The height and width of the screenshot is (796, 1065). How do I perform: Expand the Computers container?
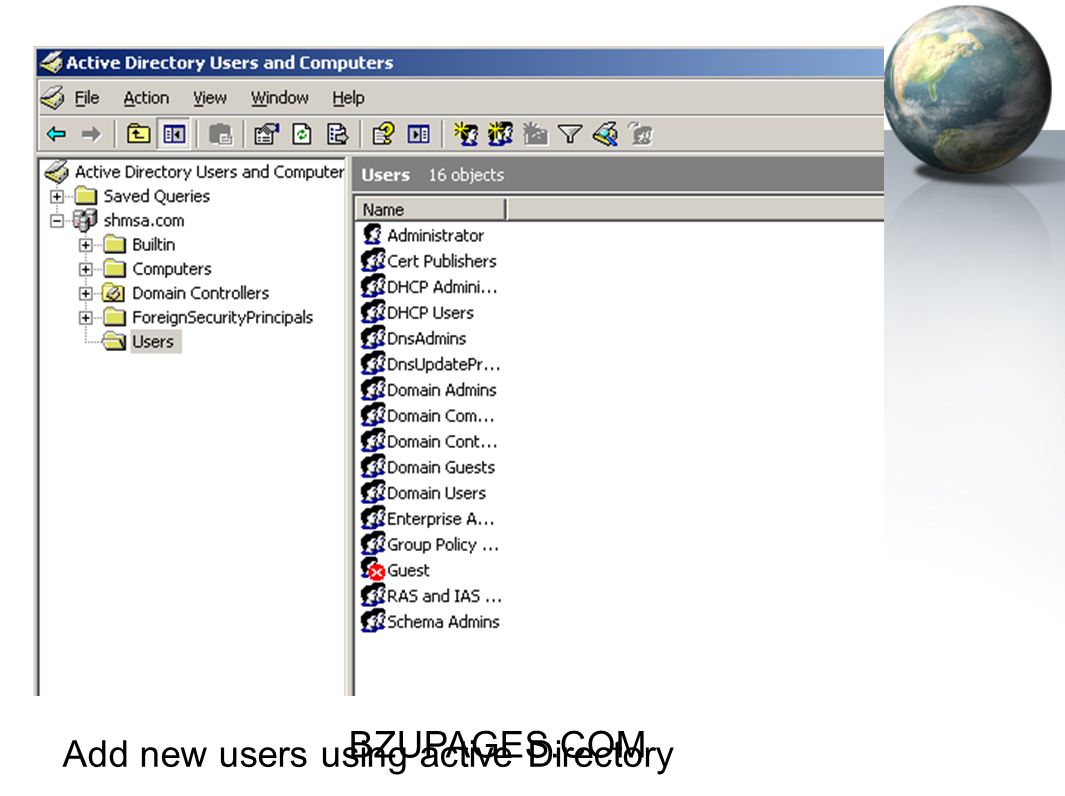coord(86,270)
